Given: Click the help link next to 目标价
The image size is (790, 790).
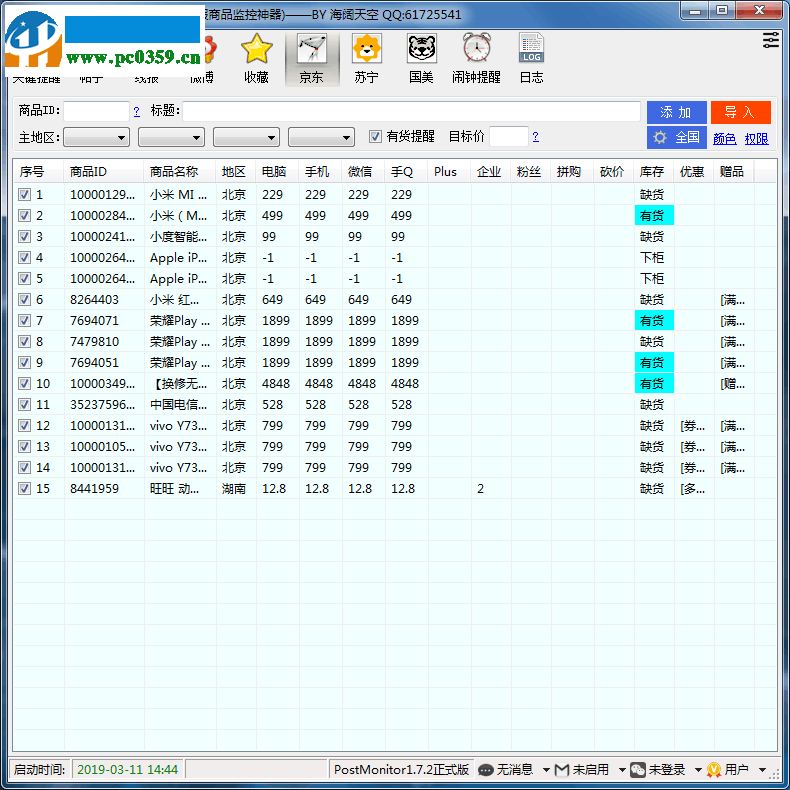Looking at the screenshot, I should pos(536,137).
